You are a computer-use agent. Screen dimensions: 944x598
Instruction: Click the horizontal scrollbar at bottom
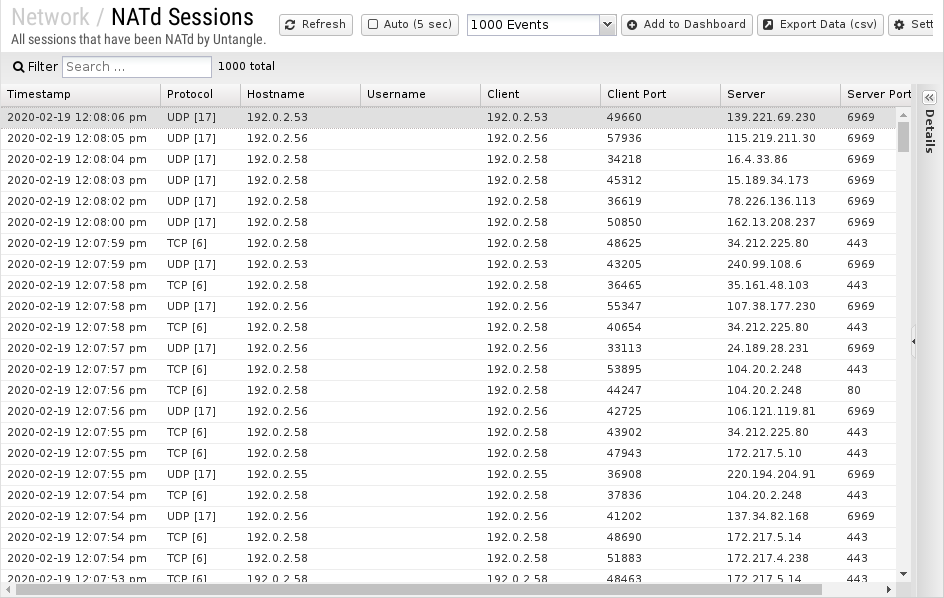point(450,590)
